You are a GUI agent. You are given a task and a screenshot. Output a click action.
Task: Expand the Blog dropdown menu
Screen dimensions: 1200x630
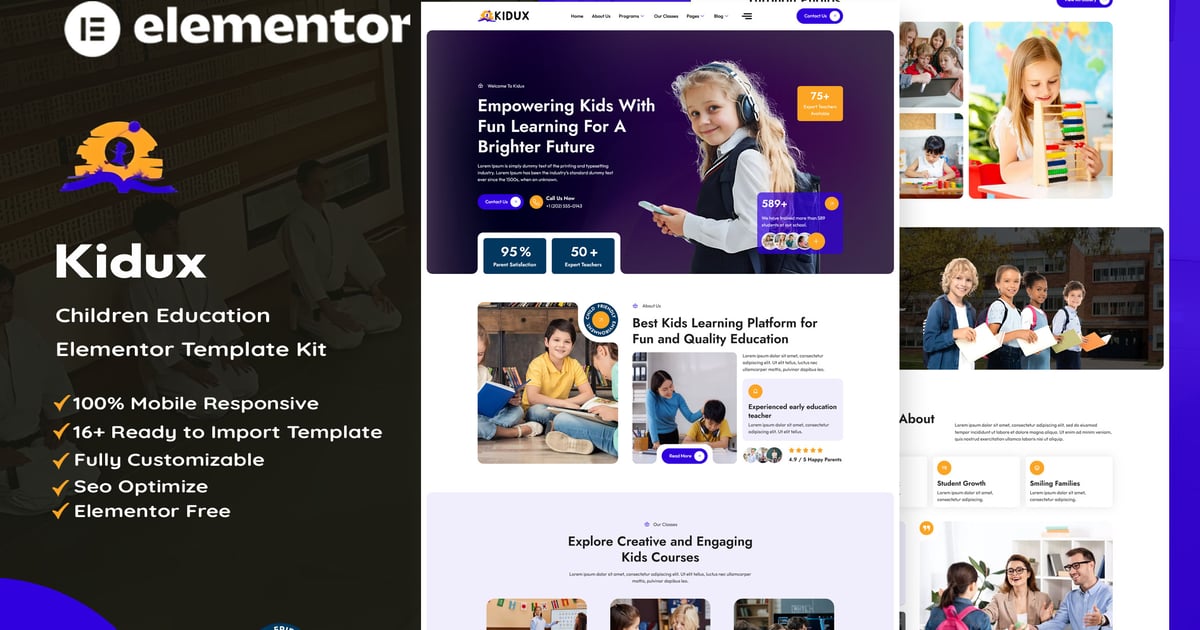[x=720, y=16]
